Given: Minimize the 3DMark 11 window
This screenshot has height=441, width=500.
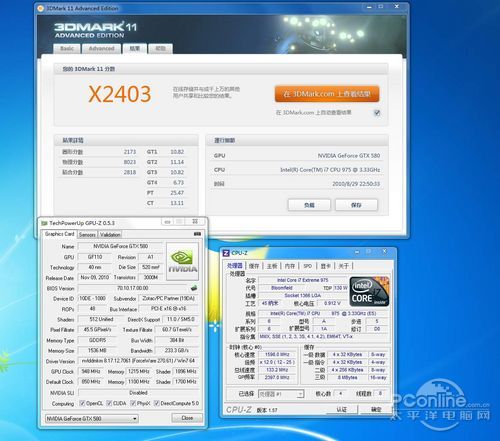Looking at the screenshot, I should pos(369,7).
